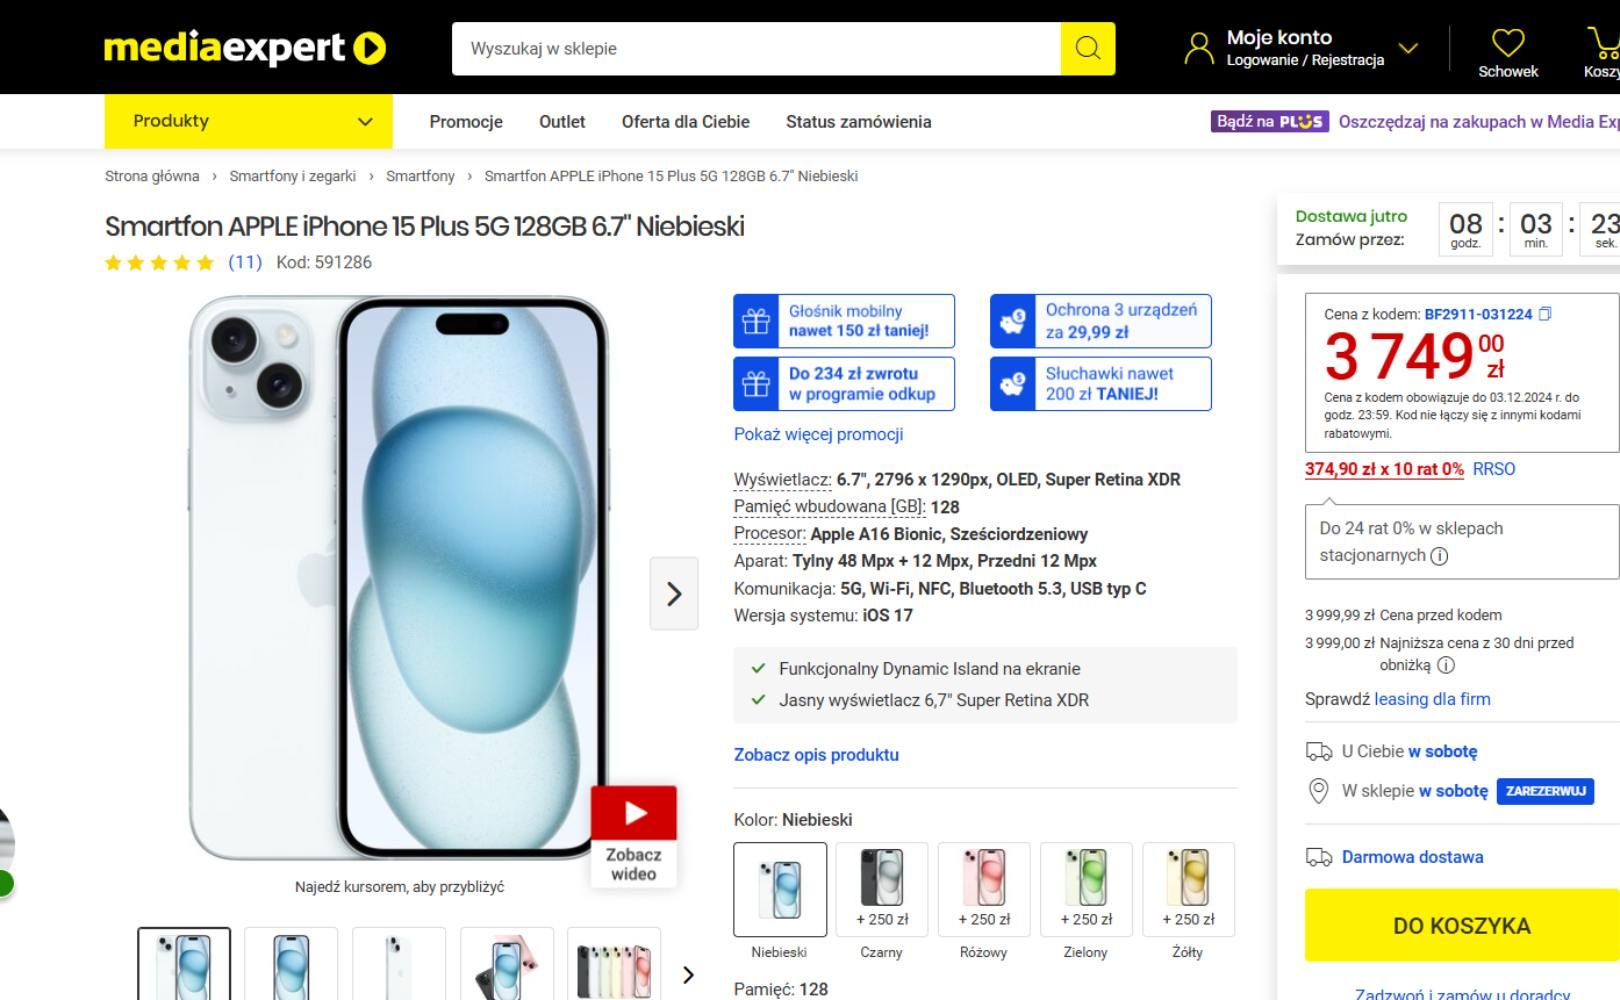Expand the Produkty dropdown menu
Screen dimensions: 1620x1000
249,121
